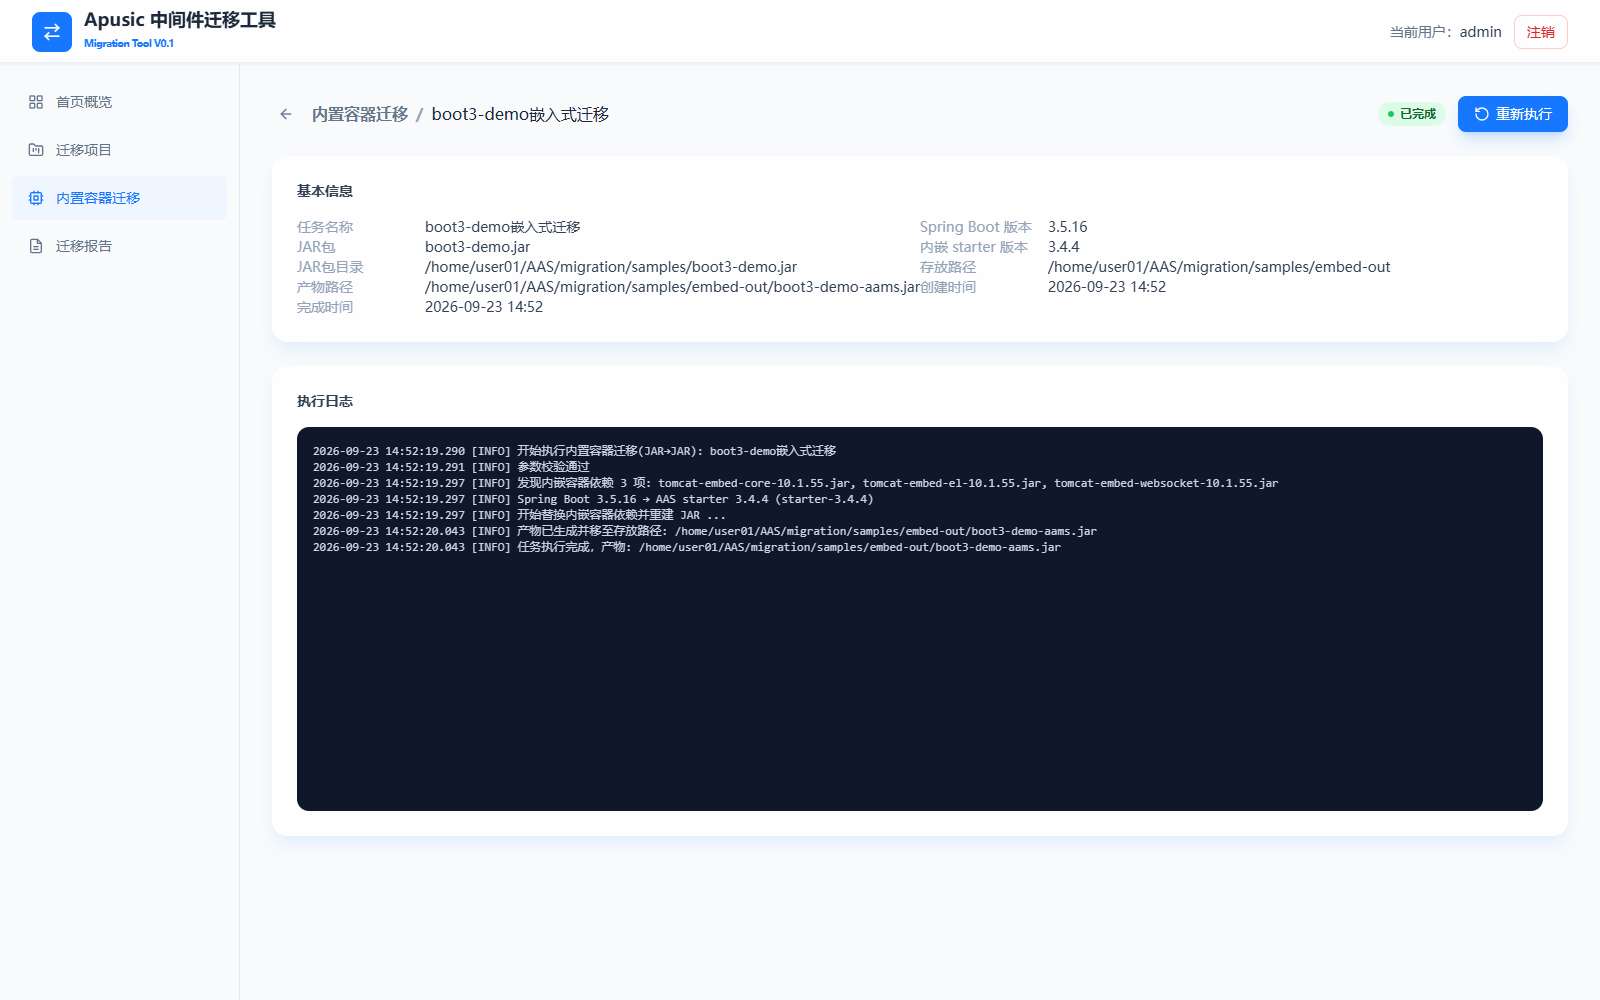Click the log line 参数校验通过
1600x1000 pixels.
click(x=451, y=467)
